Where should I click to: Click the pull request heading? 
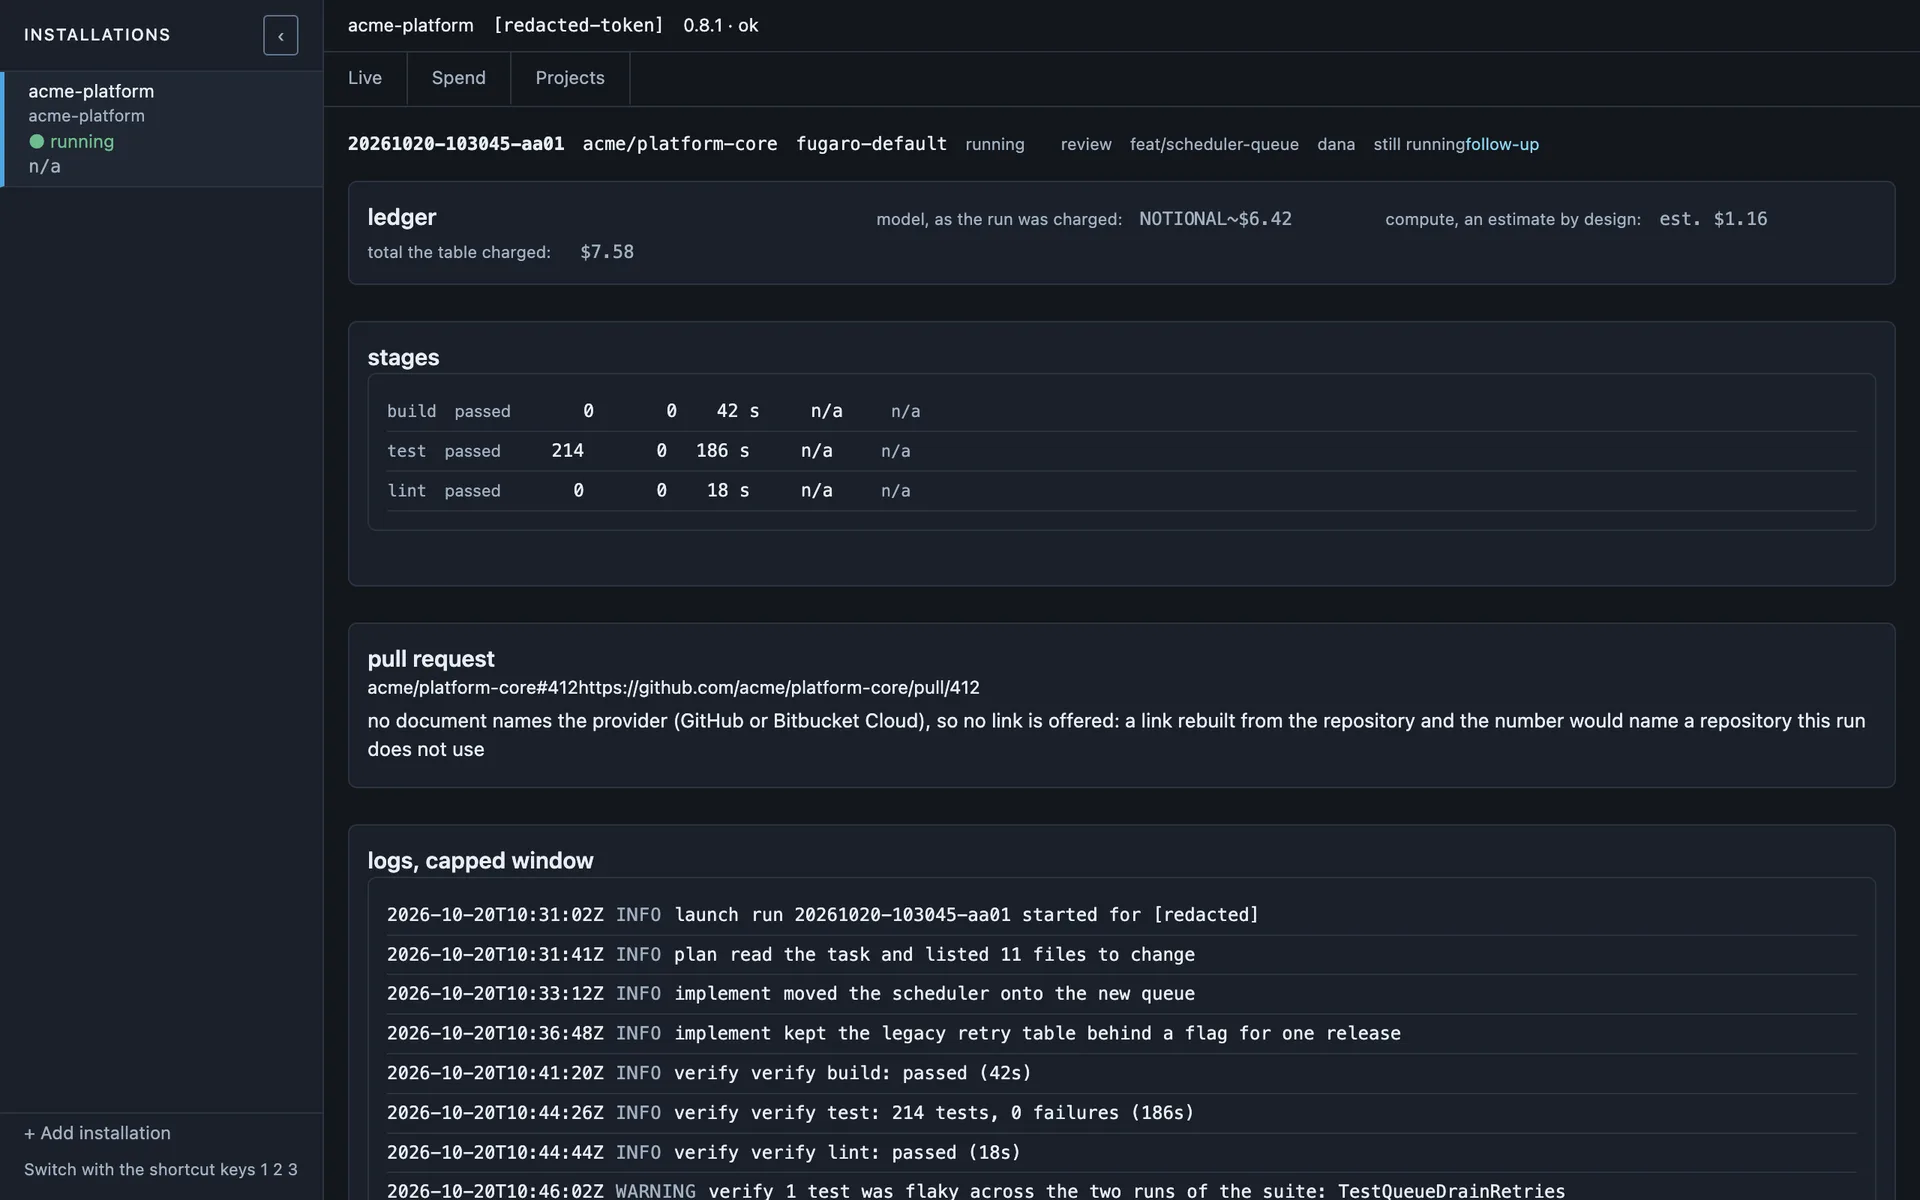pos(431,659)
